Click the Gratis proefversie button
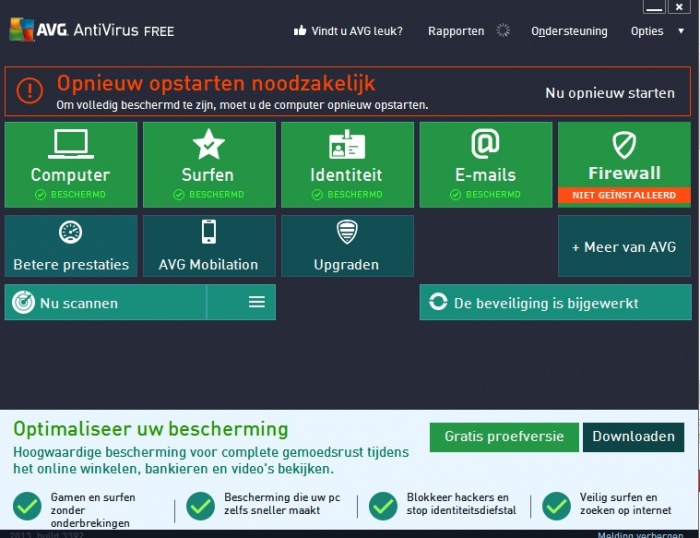The width and height of the screenshot is (700, 538). click(x=504, y=437)
